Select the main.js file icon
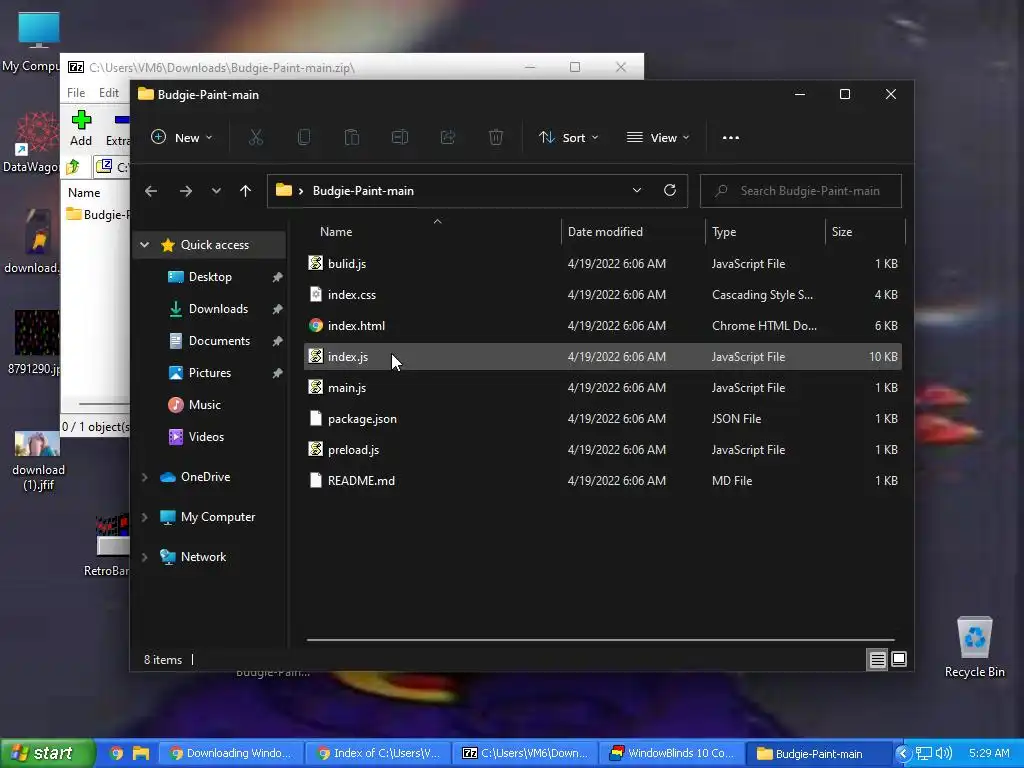This screenshot has width=1024, height=768. pos(315,387)
